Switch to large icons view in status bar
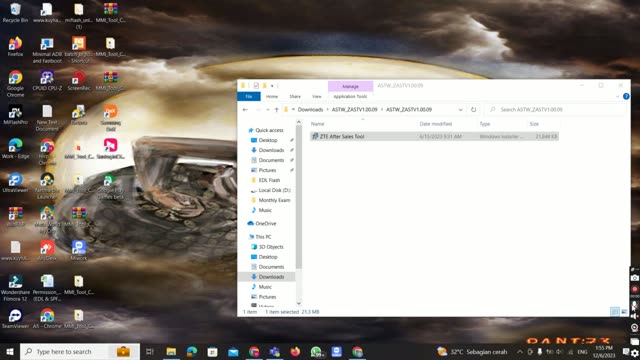 (624, 311)
